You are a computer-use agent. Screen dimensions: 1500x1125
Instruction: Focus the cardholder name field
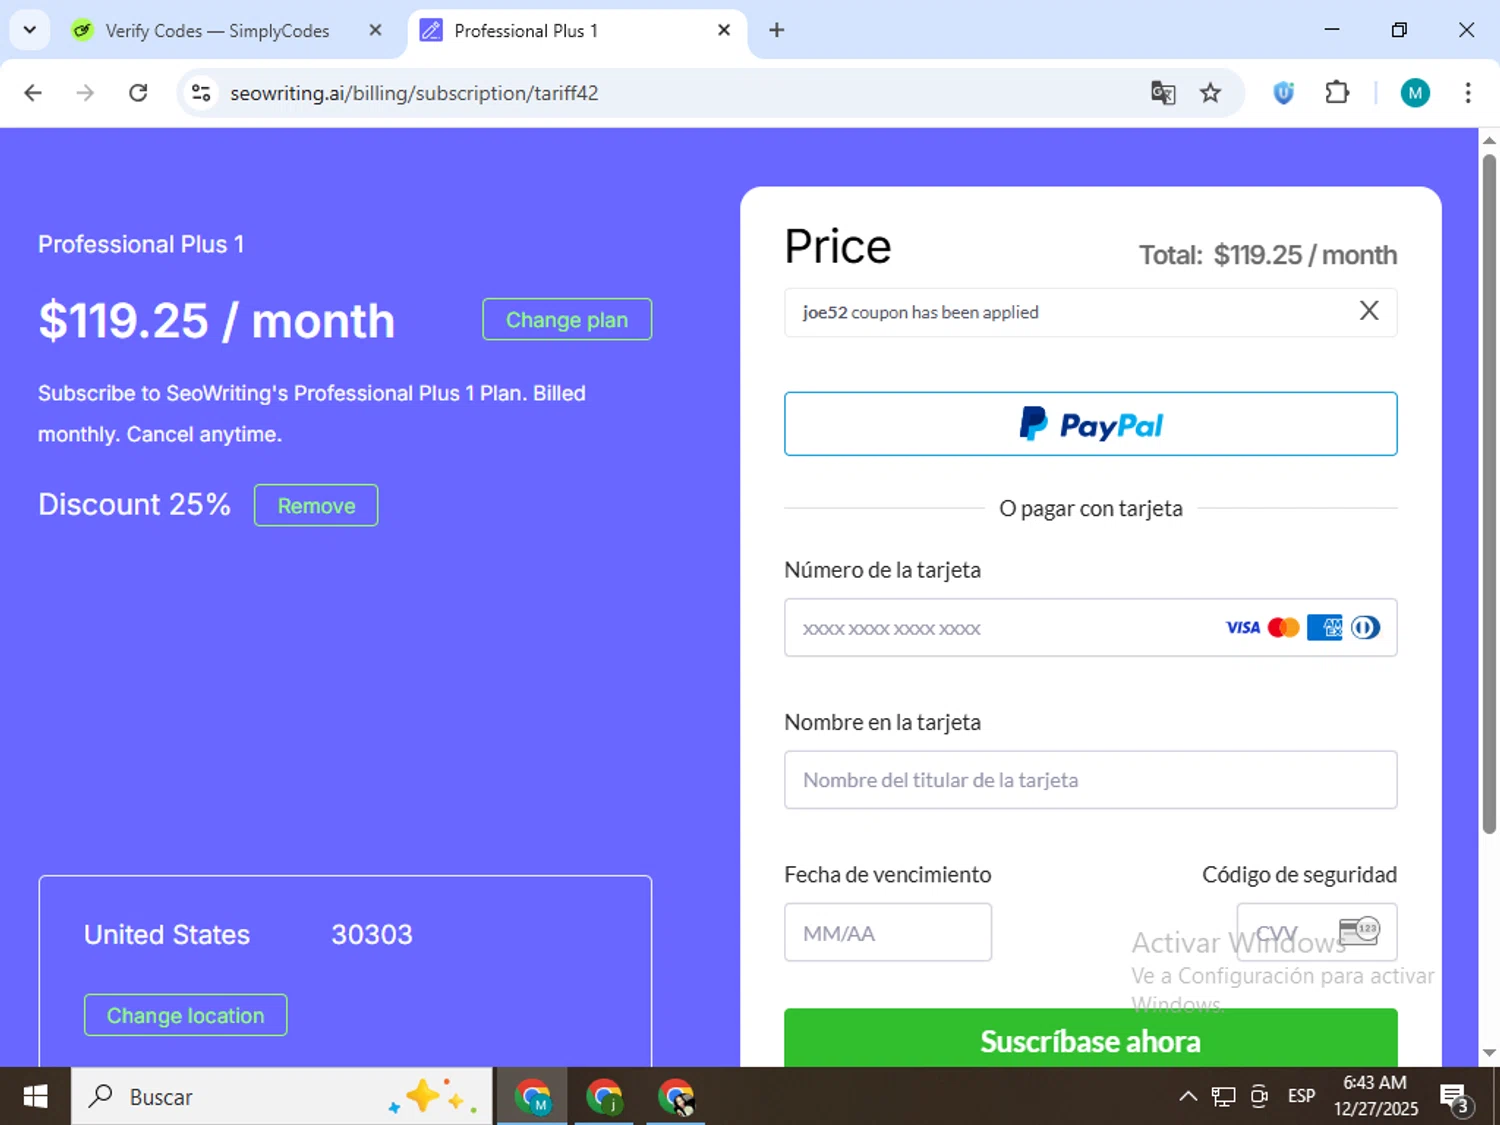coord(1090,780)
